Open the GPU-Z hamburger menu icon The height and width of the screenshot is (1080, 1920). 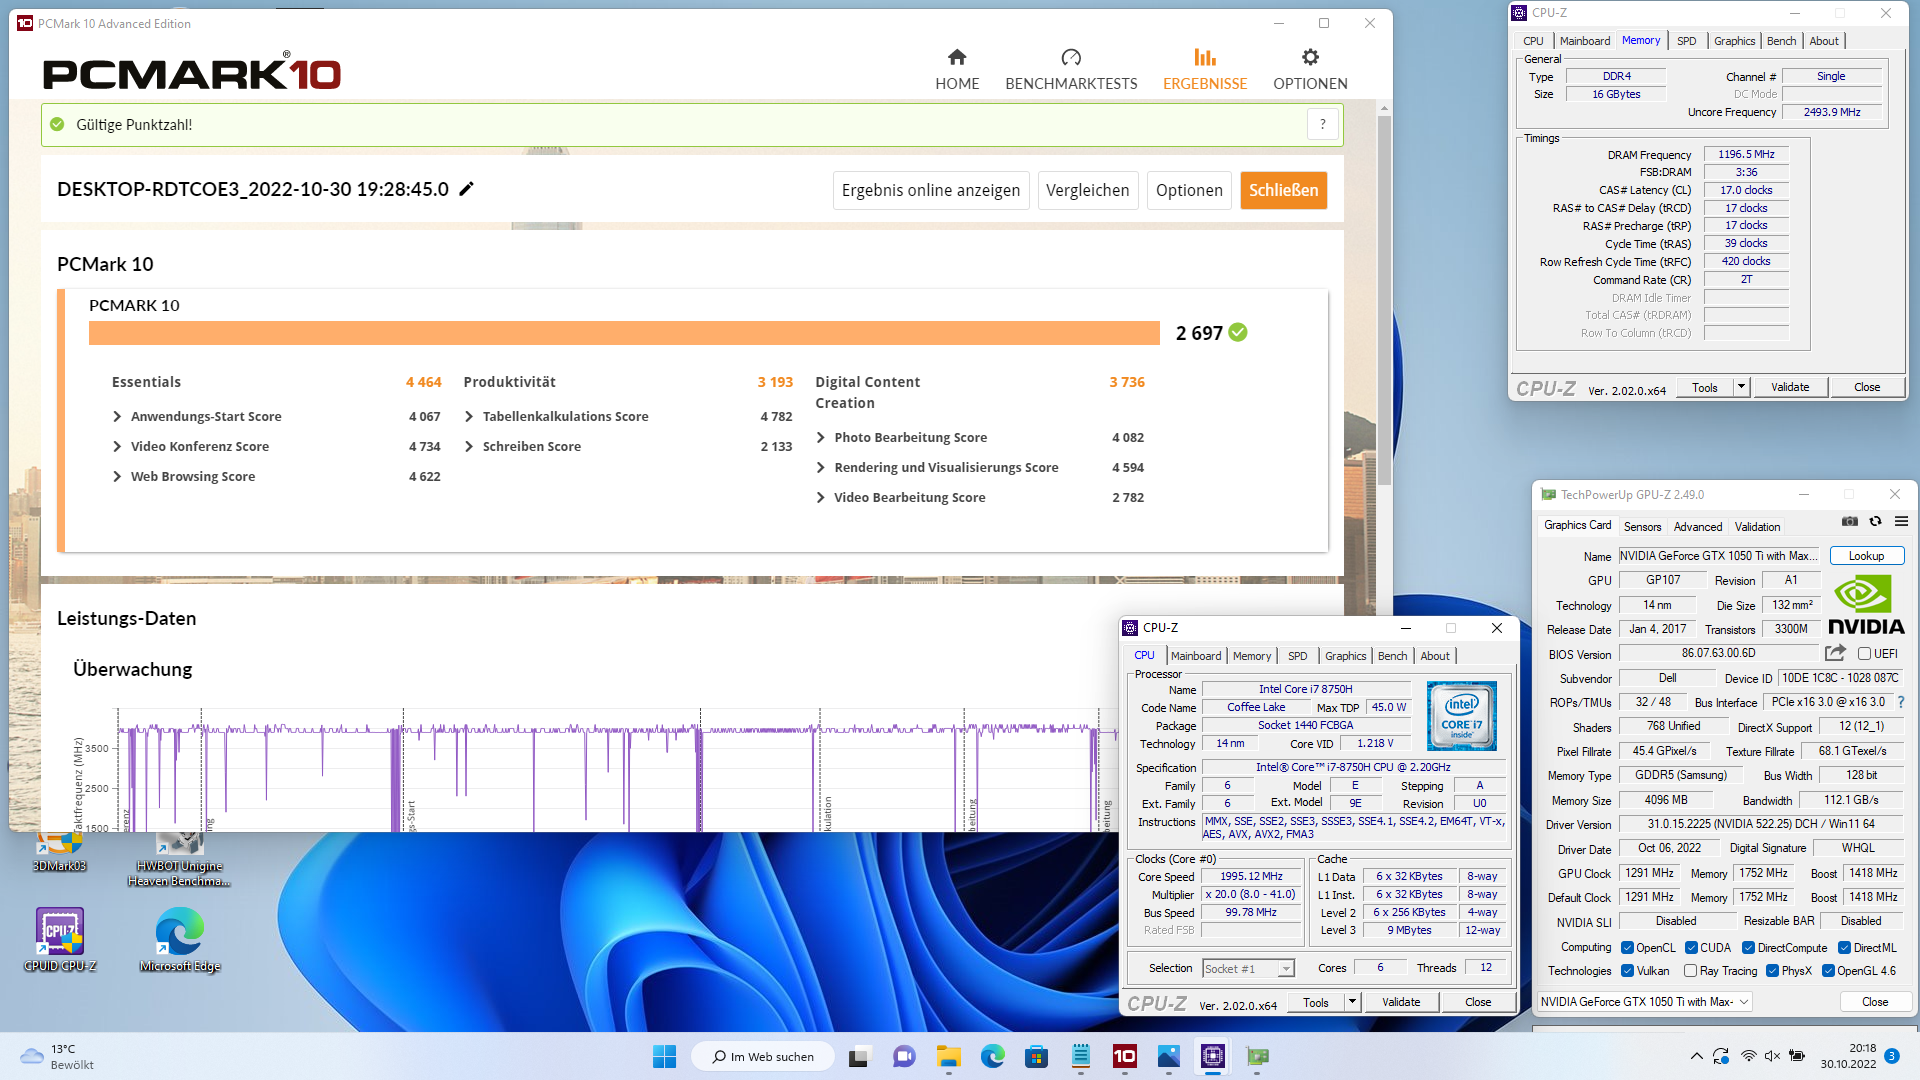[x=1901, y=522]
